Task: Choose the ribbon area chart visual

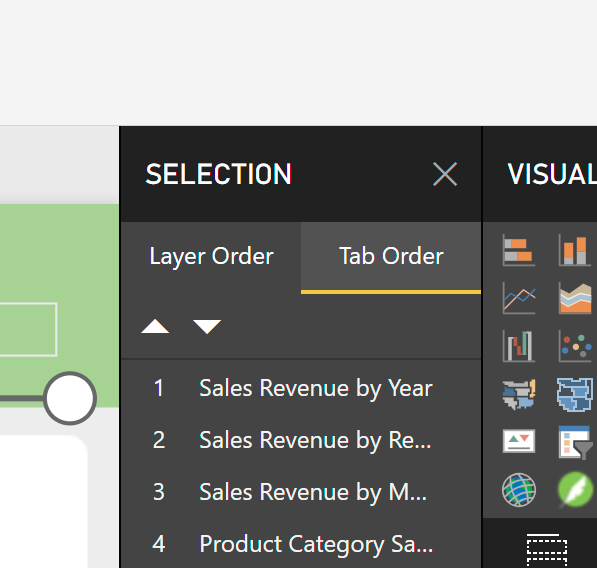Action: pyautogui.click(x=575, y=298)
